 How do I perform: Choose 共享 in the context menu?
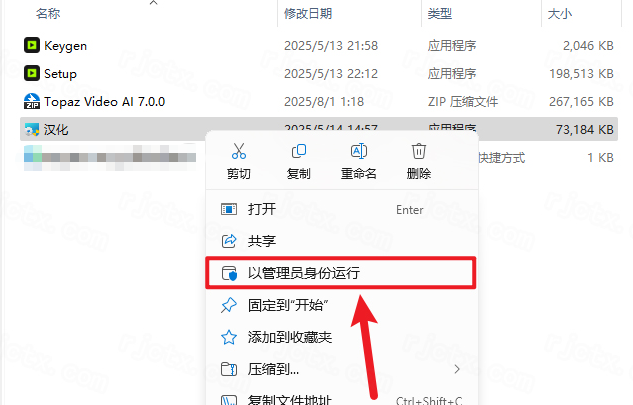(x=342, y=241)
